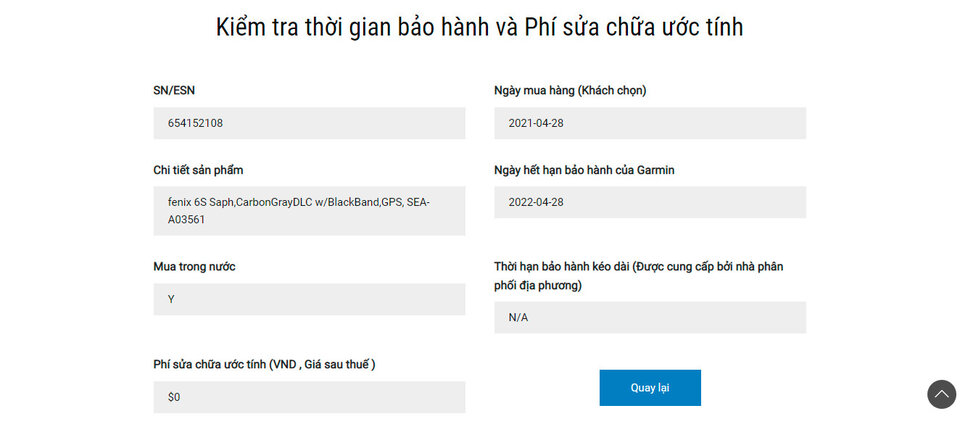Click the extended warranty field showing N/A
This screenshot has height=448, width=960.
click(x=650, y=317)
